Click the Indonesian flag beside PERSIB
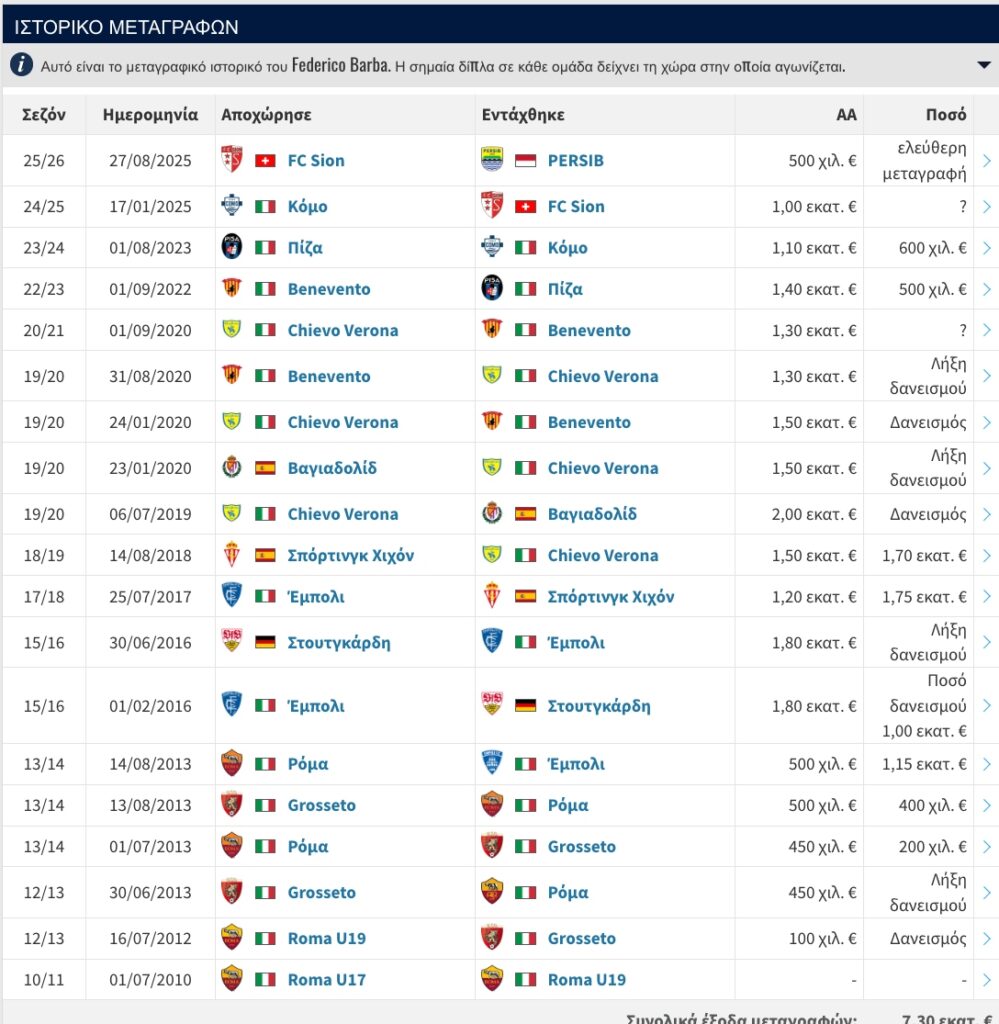999x1024 pixels. (x=525, y=160)
